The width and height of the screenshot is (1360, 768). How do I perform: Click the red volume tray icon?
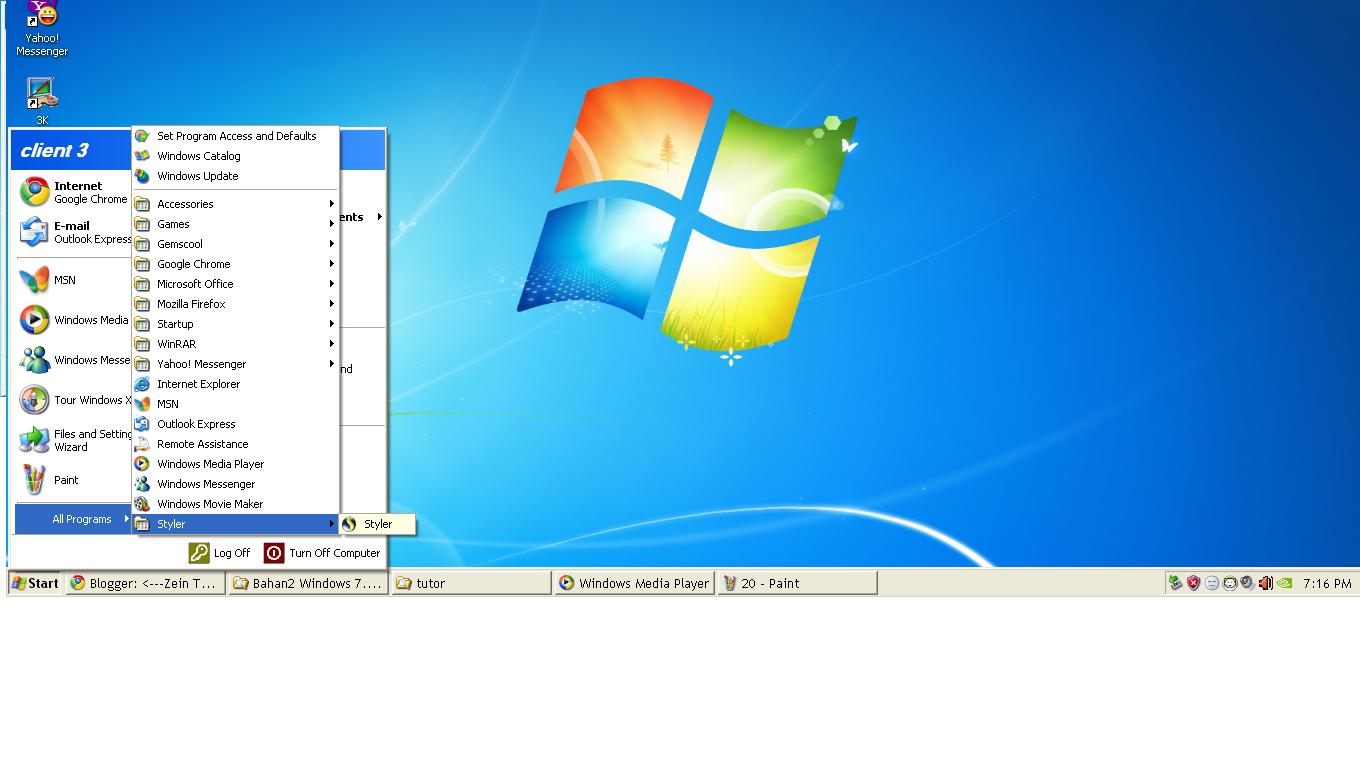point(1265,583)
